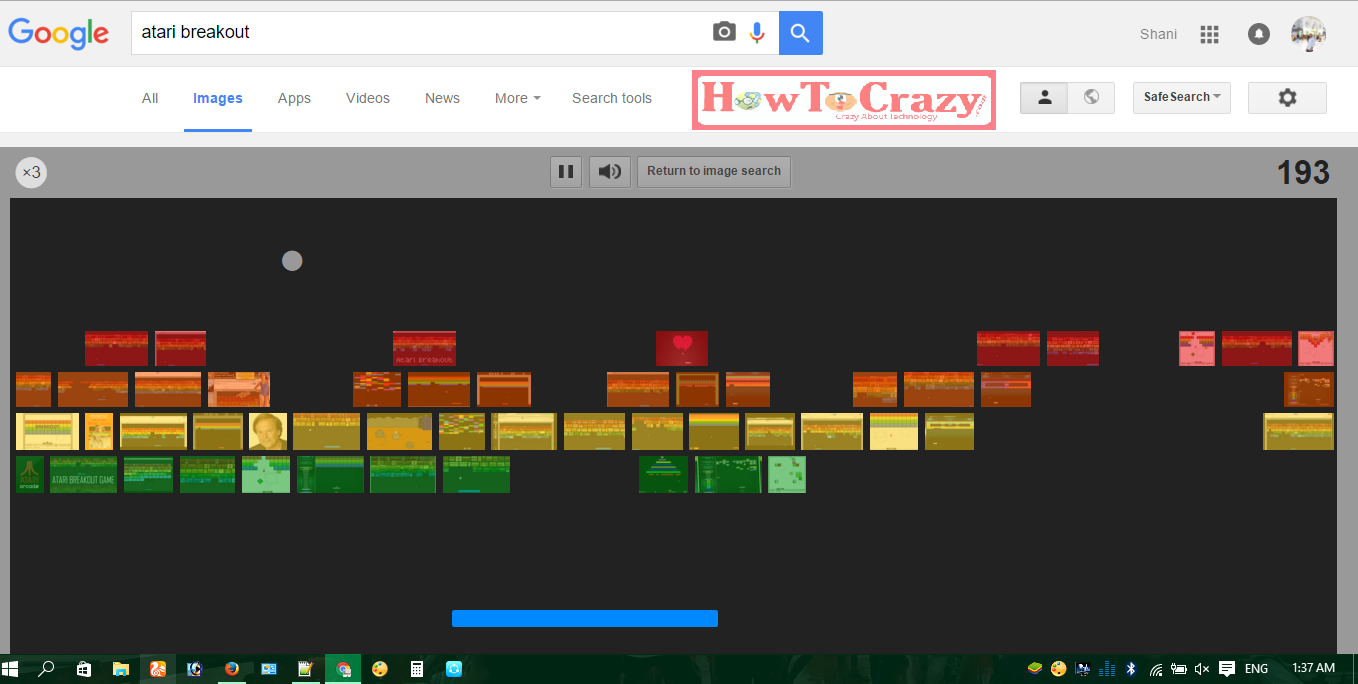Click the blue equalizer bars tray icon

pos(1107,669)
